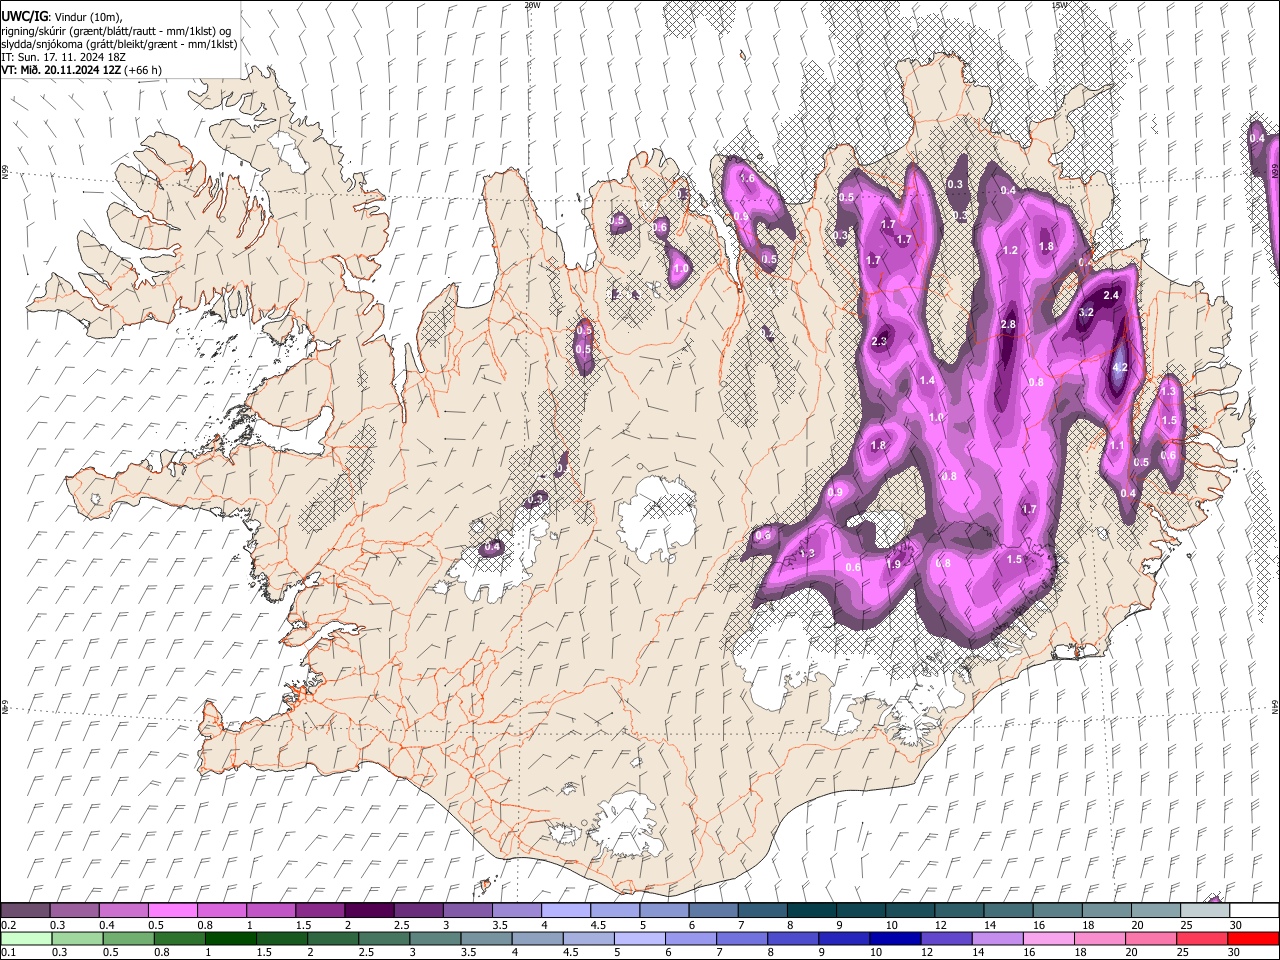Click the "slydda/snjókoma (grátt/bleikt/grænt" description line
1280x960 pixels.
119,43
